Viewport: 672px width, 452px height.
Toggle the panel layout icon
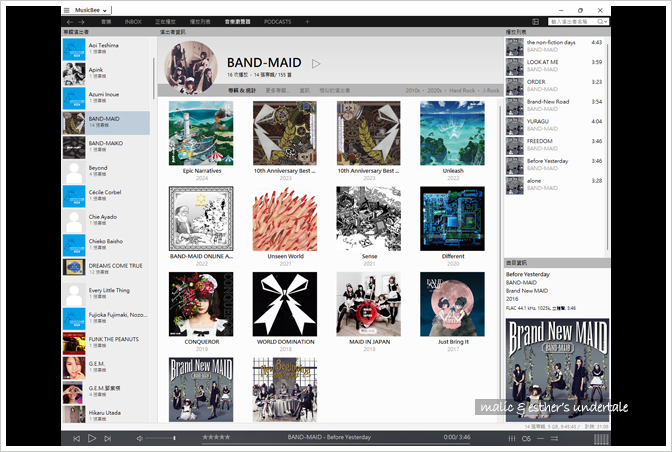[x=535, y=21]
